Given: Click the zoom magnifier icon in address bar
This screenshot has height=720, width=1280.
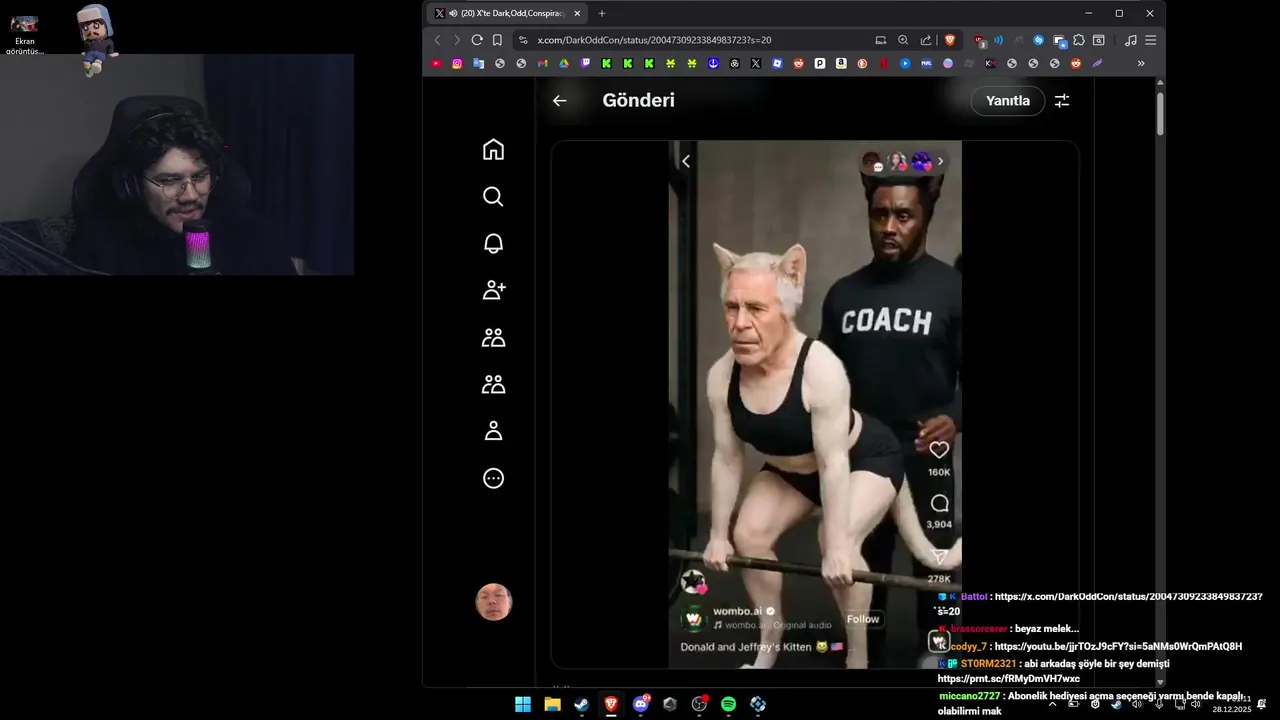Looking at the screenshot, I should click(903, 40).
